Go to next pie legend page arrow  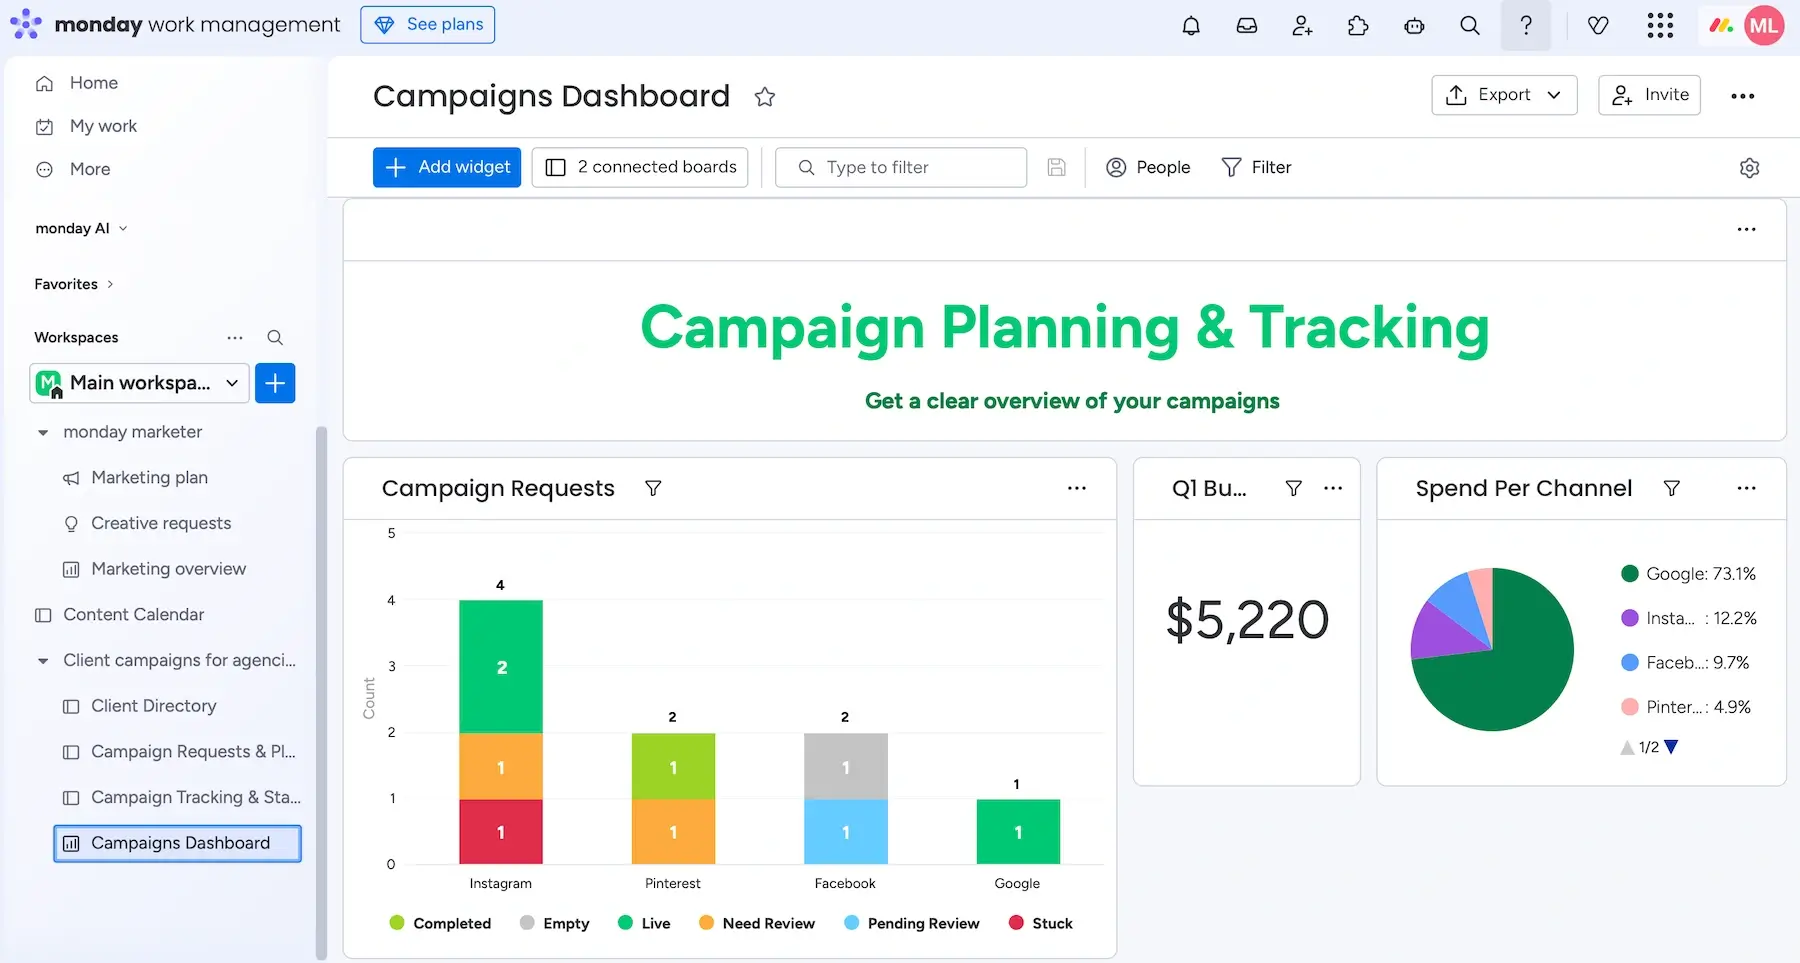click(1671, 747)
